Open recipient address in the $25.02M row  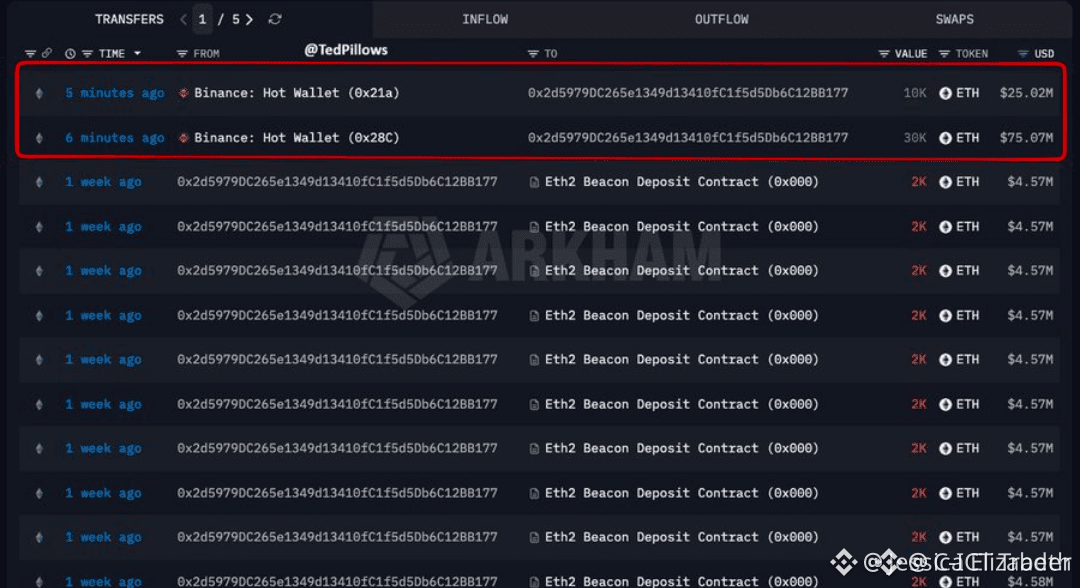tap(688, 93)
